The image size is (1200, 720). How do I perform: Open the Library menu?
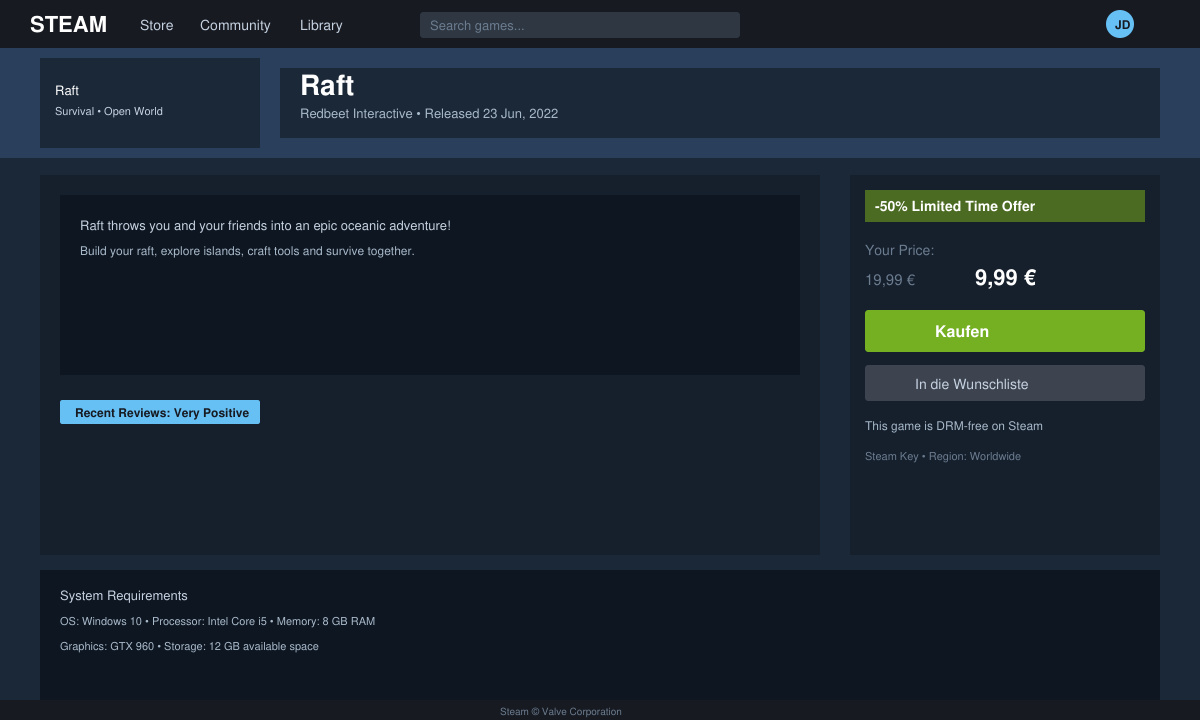(x=321, y=25)
